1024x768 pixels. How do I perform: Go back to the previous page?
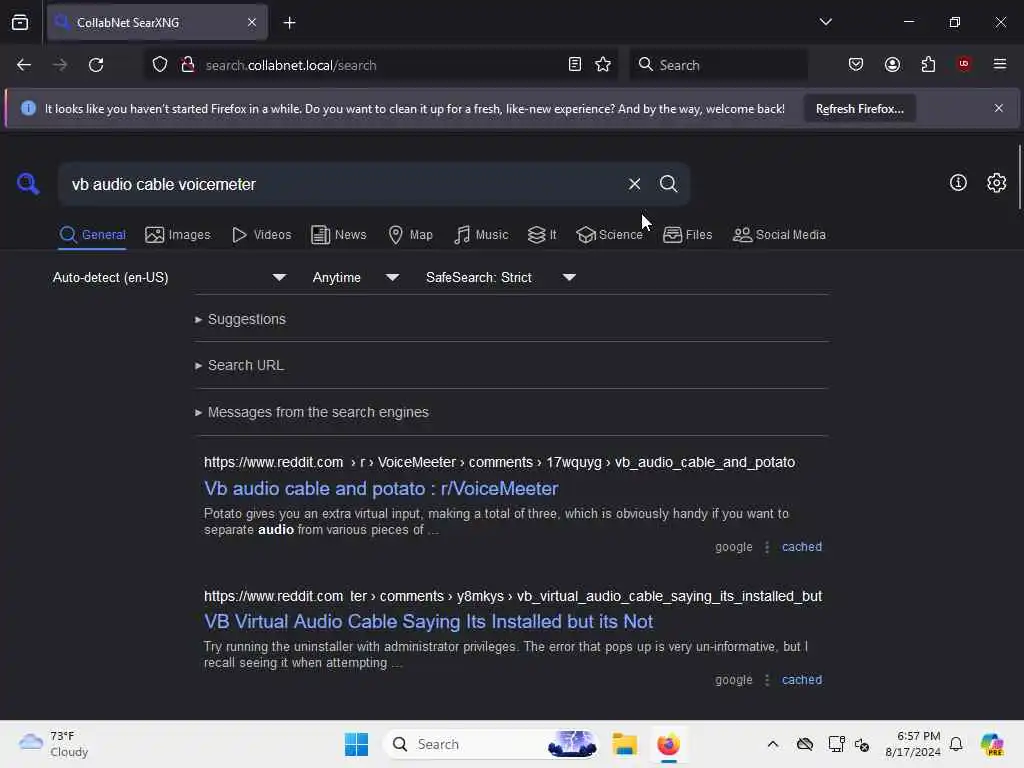click(x=24, y=65)
